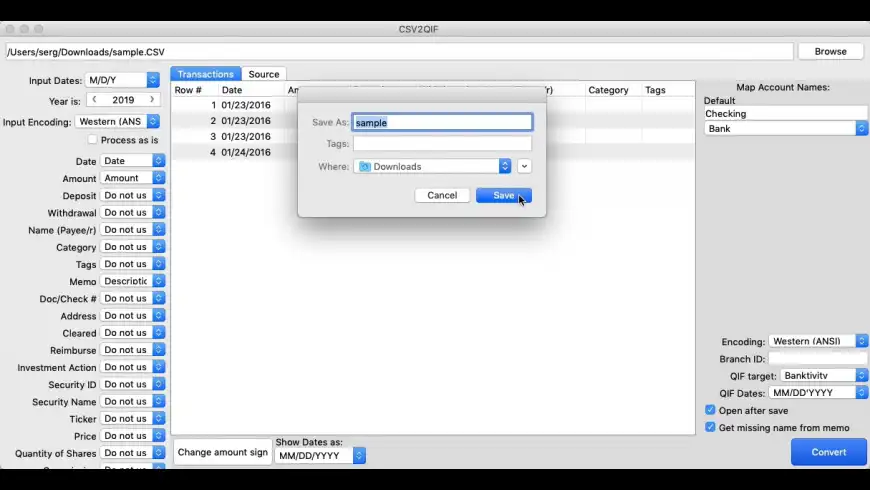Viewport: 870px width, 490px height.
Task: Open the Deposit mapping dropdown
Action: click(x=133, y=195)
